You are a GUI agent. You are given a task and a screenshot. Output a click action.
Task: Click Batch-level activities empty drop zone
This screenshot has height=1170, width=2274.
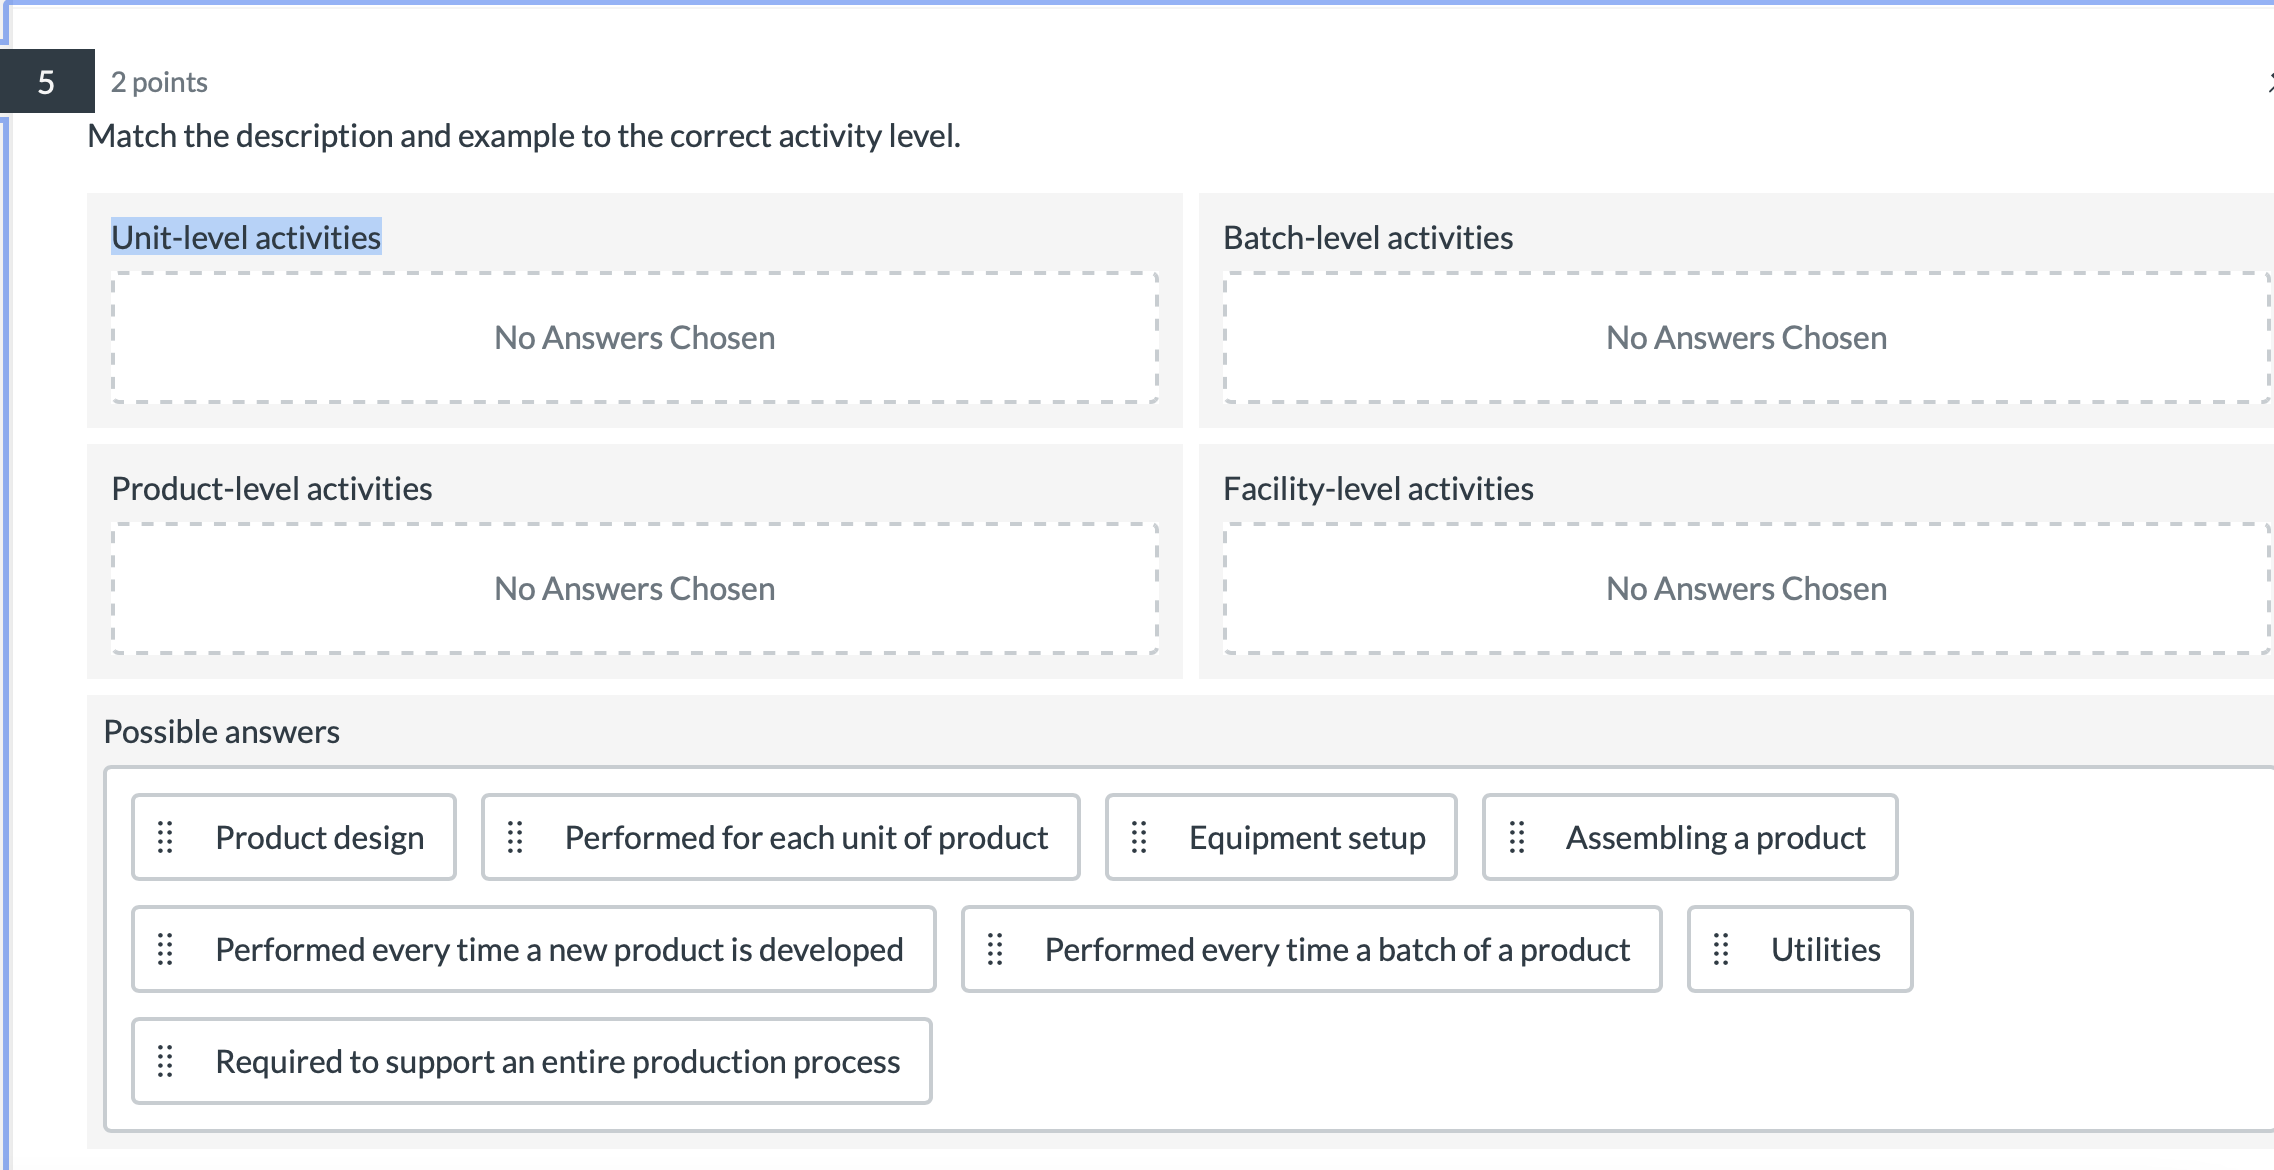click(x=1746, y=337)
